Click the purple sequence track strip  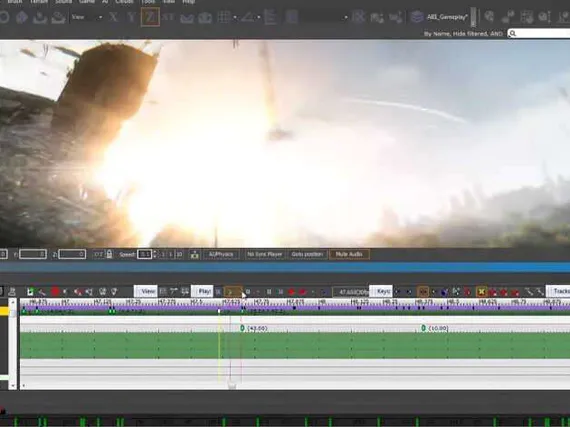tap(295, 308)
